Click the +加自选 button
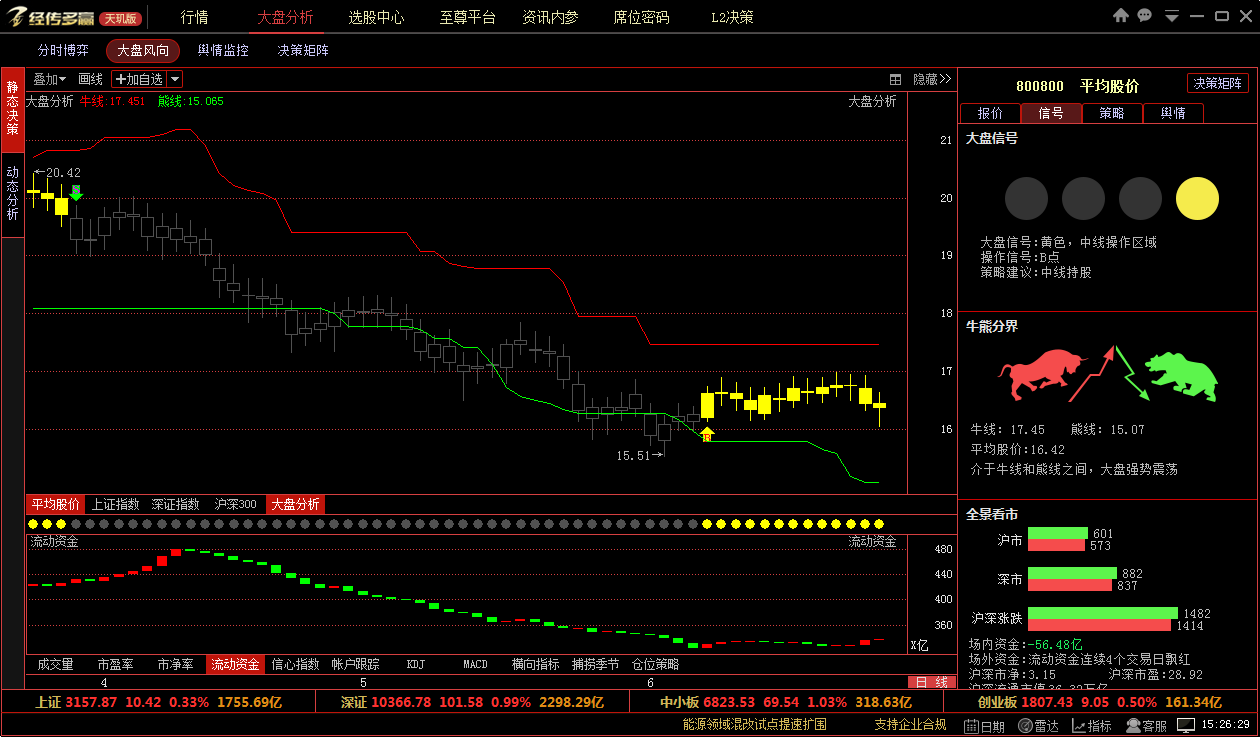The height and width of the screenshot is (737, 1260). (x=138, y=79)
